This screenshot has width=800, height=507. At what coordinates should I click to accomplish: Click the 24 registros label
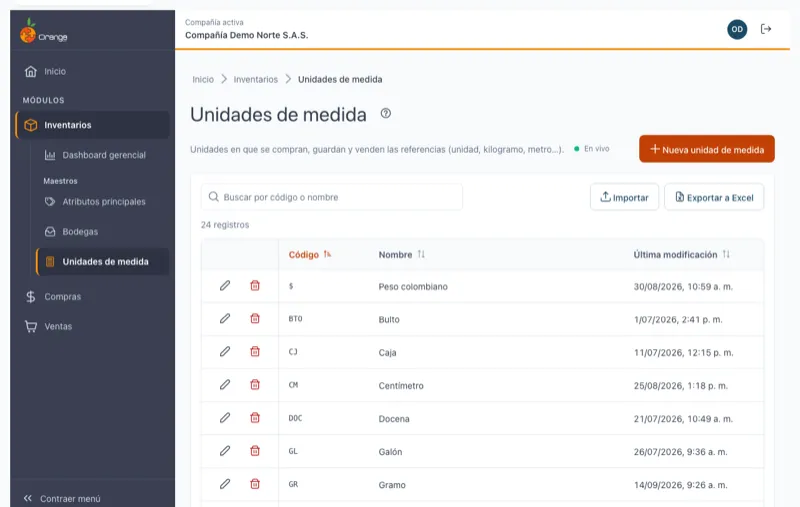225,225
